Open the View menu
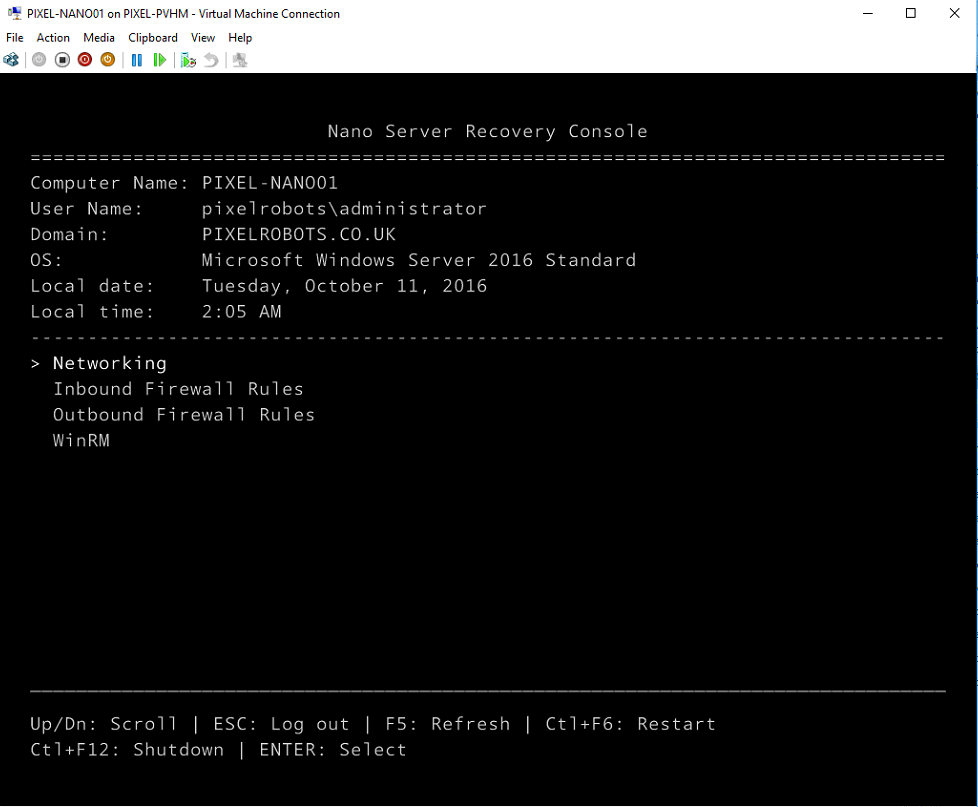Image resolution: width=978 pixels, height=807 pixels. pos(203,38)
